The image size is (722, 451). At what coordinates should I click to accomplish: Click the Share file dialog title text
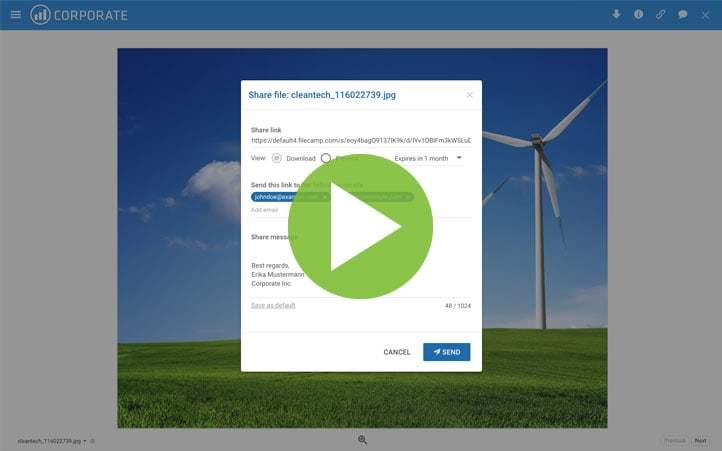tap(322, 95)
